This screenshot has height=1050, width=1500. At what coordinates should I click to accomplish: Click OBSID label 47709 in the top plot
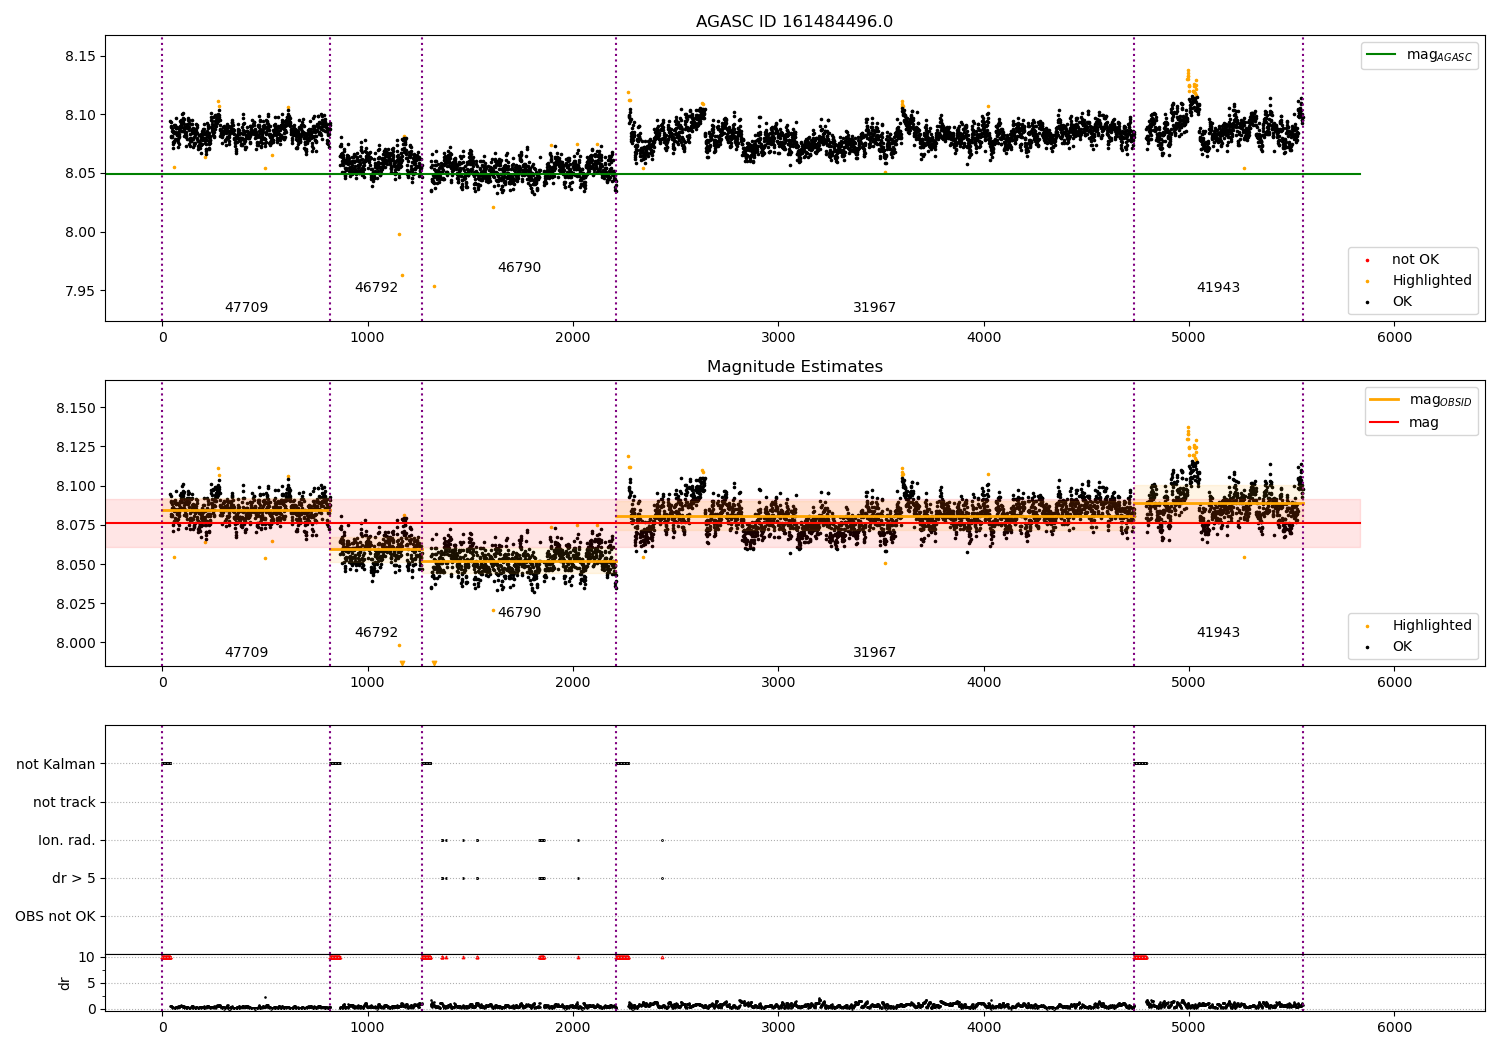(x=246, y=308)
